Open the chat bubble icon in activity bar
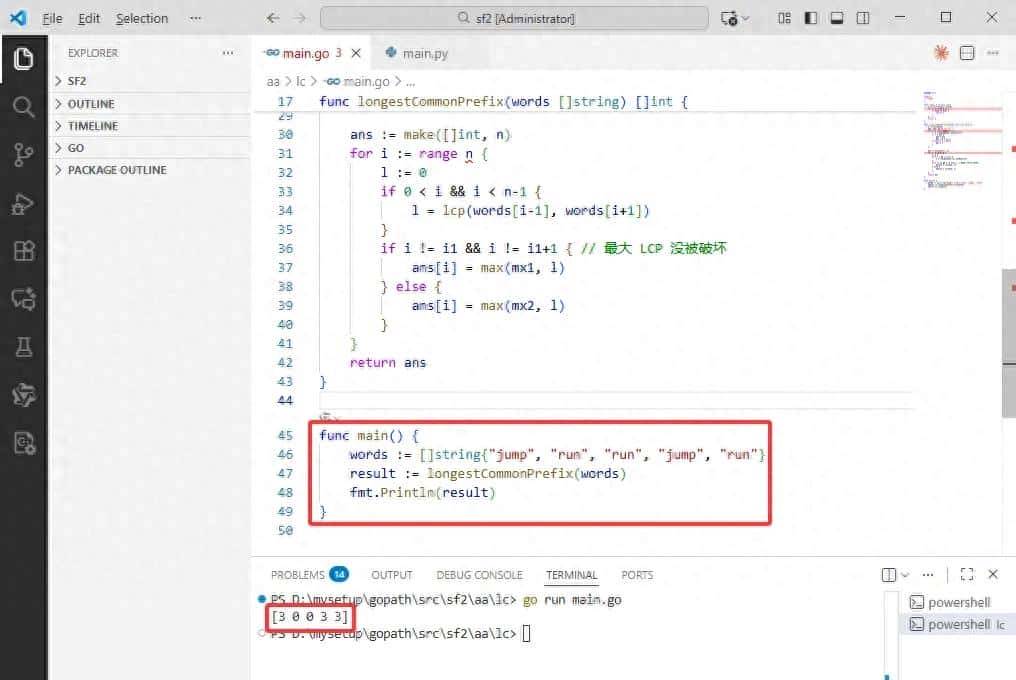The image size is (1016, 680). point(24,299)
